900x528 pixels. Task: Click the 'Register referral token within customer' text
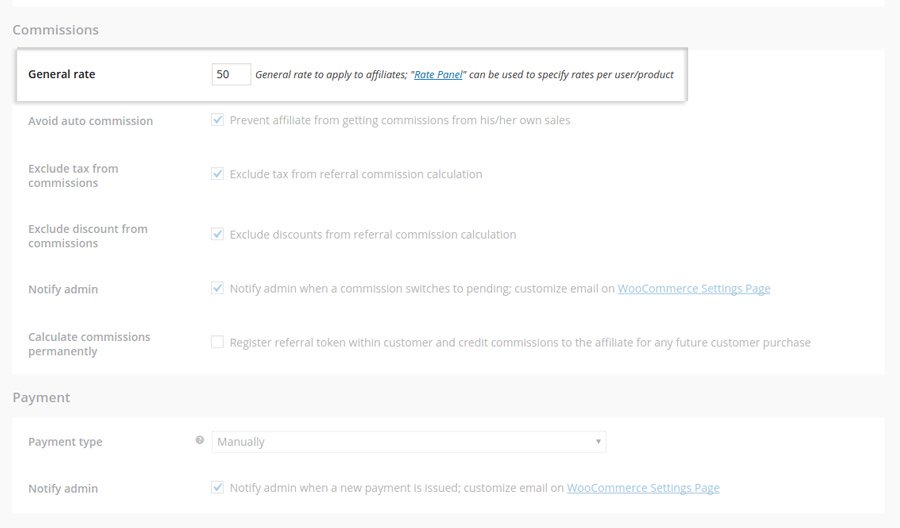(520, 342)
